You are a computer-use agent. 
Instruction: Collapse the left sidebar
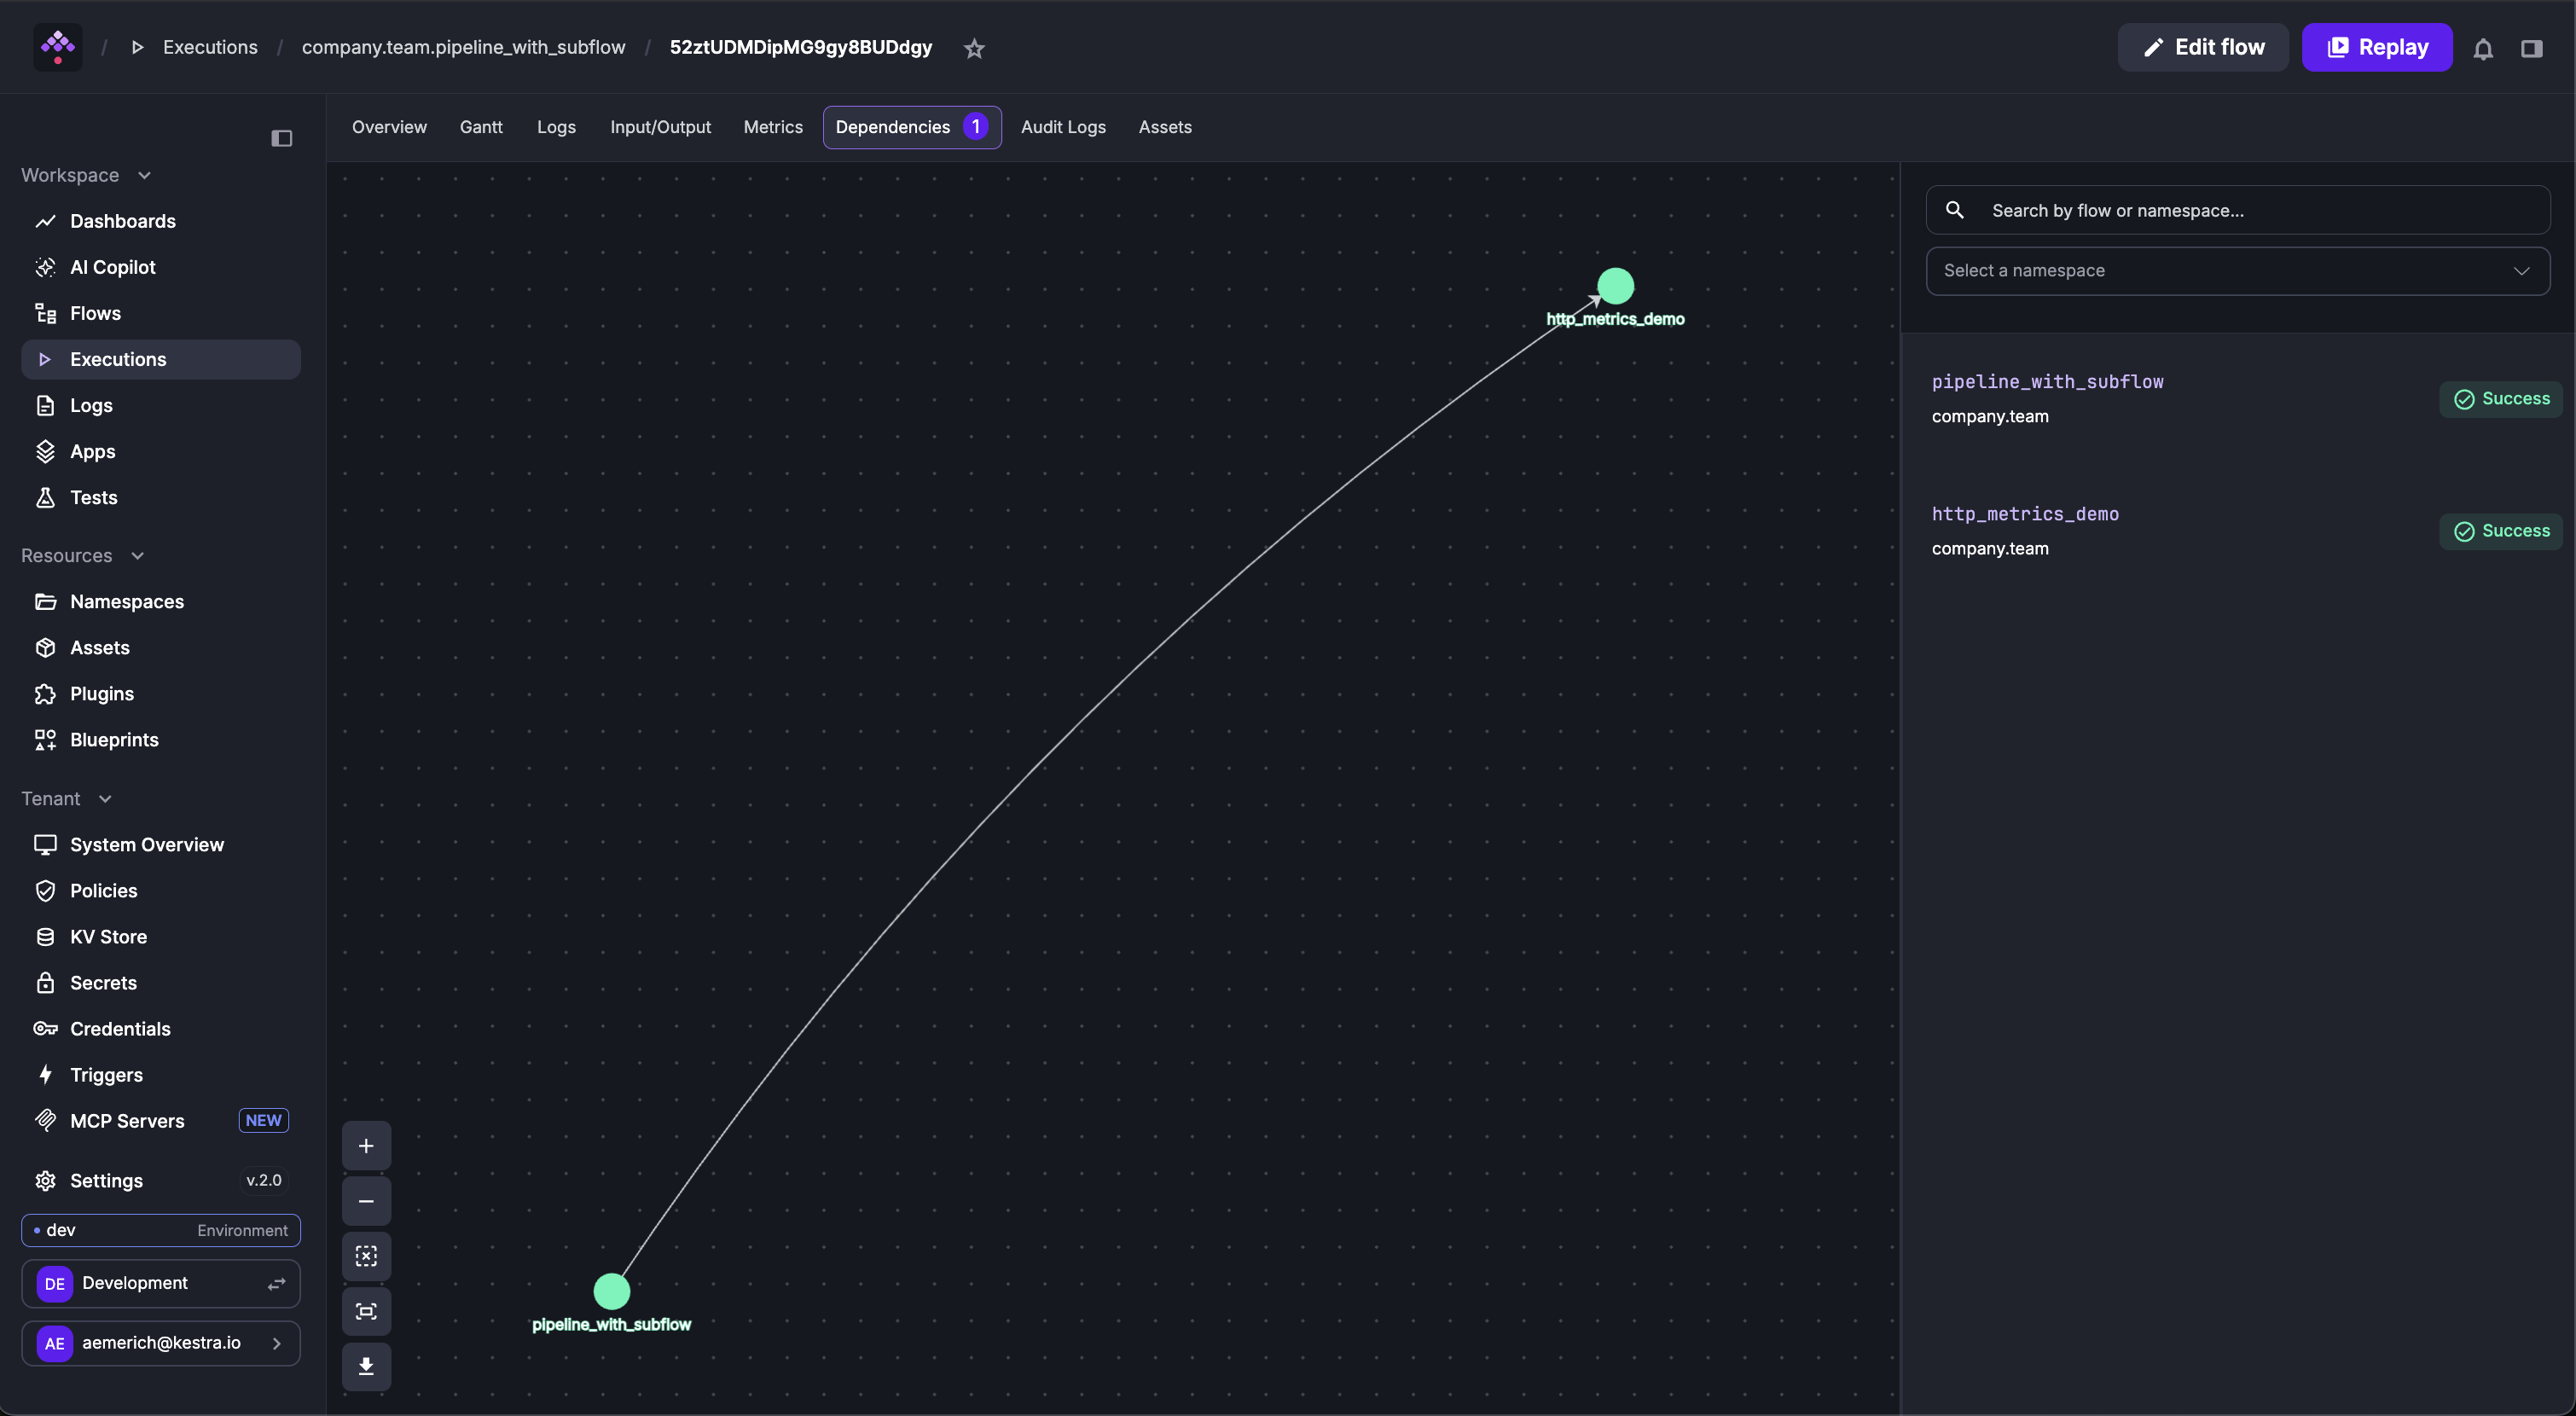click(282, 138)
